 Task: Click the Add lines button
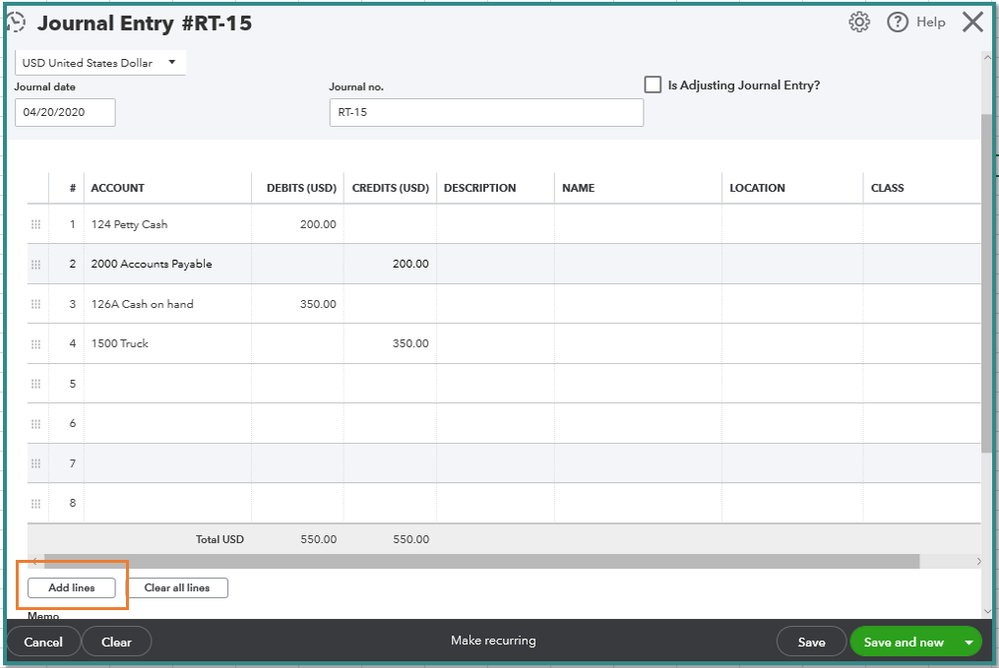tap(71, 588)
